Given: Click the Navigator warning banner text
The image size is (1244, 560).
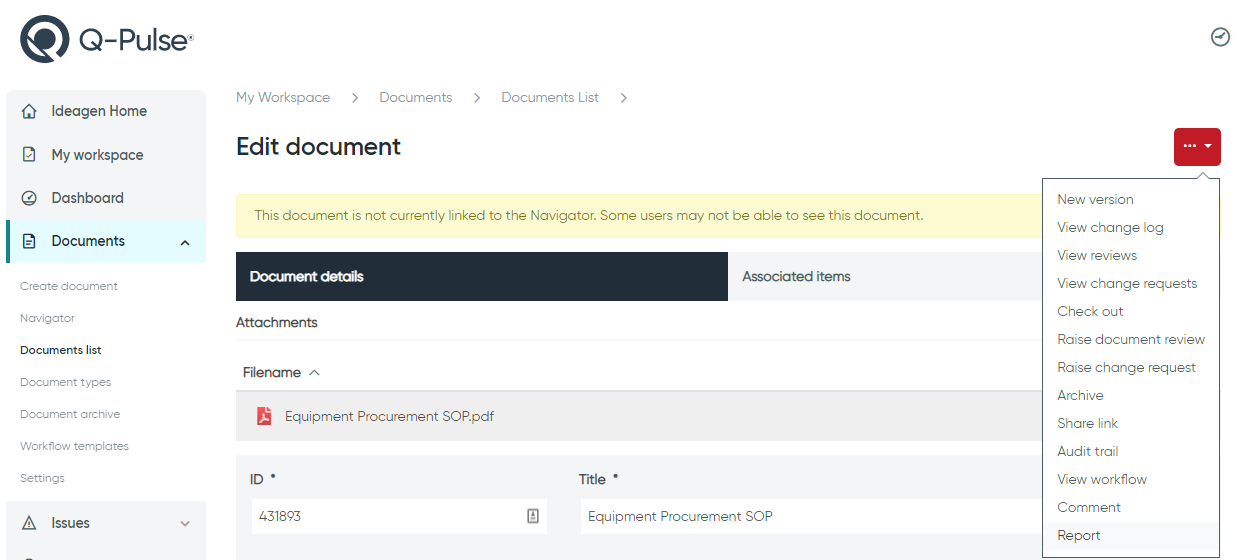Looking at the screenshot, I should [589, 215].
